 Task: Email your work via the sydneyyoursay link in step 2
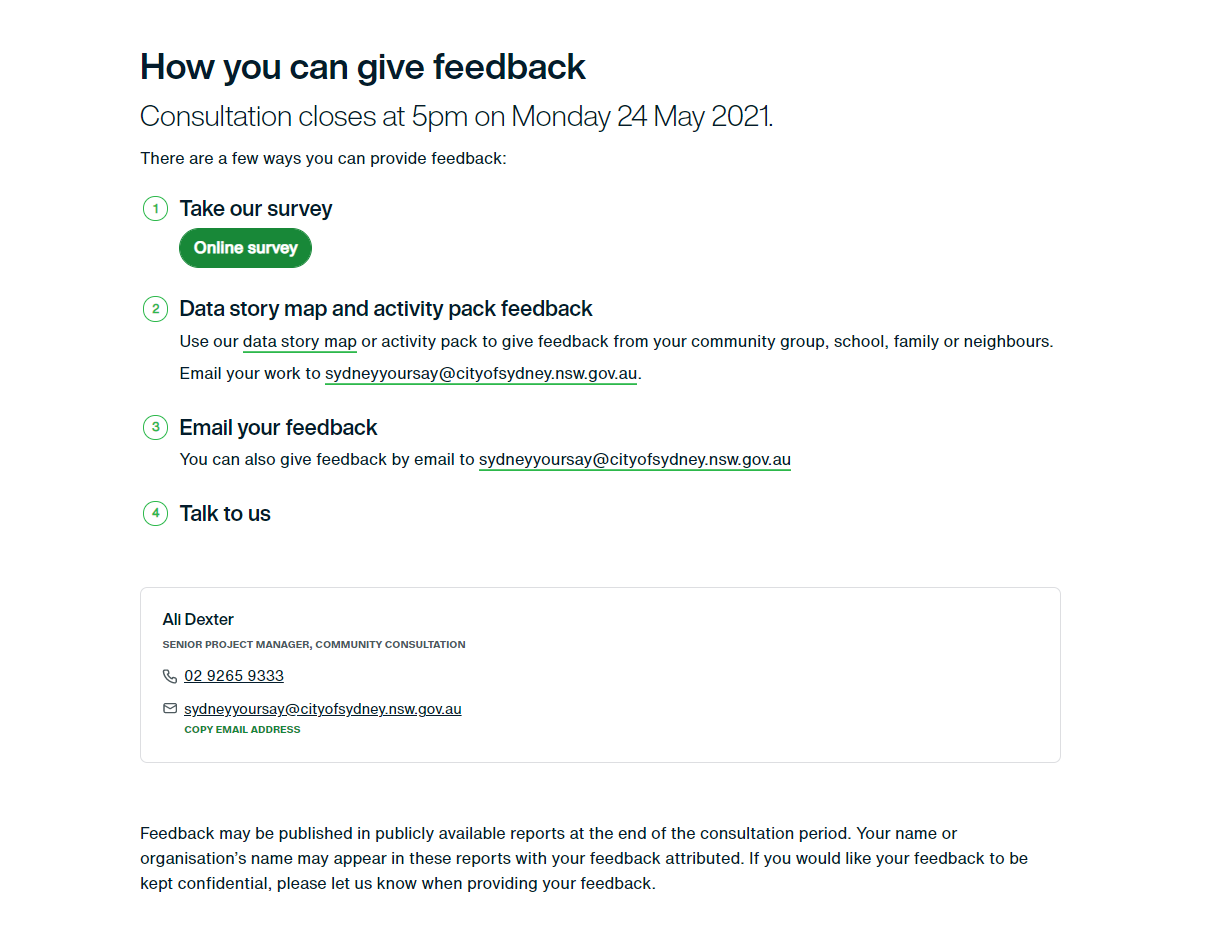coord(481,374)
